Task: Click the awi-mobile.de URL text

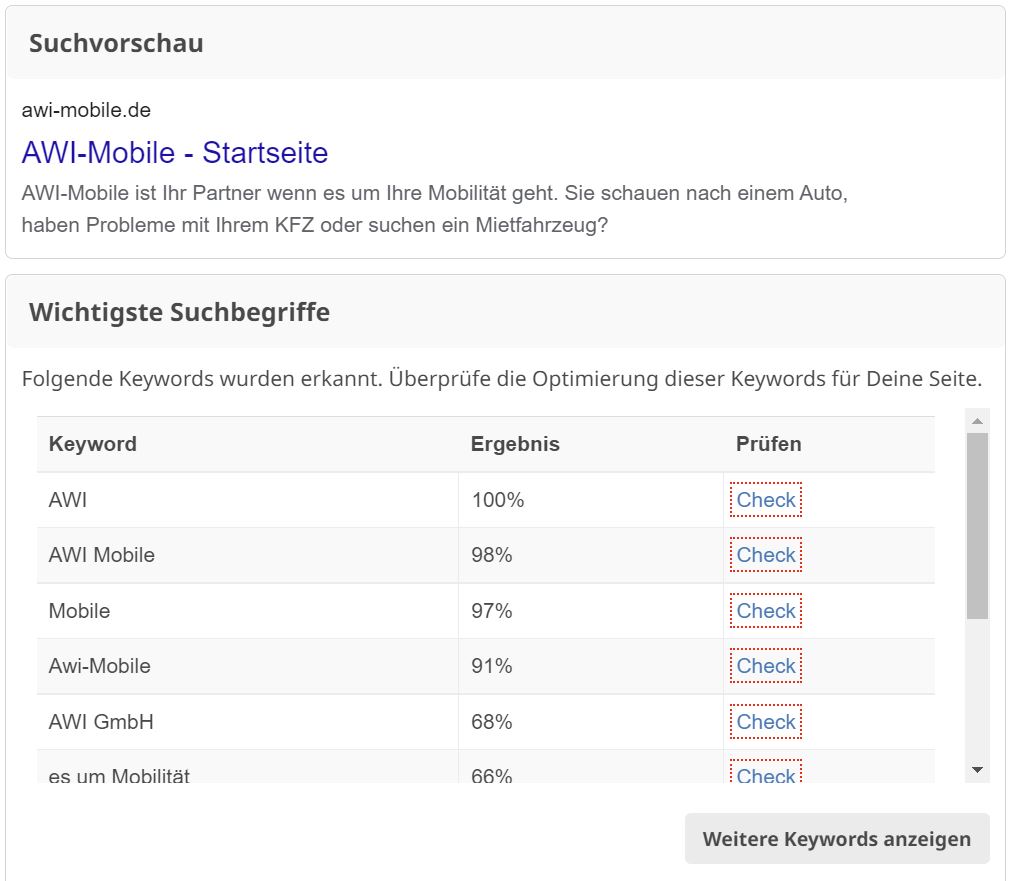Action: (x=86, y=110)
